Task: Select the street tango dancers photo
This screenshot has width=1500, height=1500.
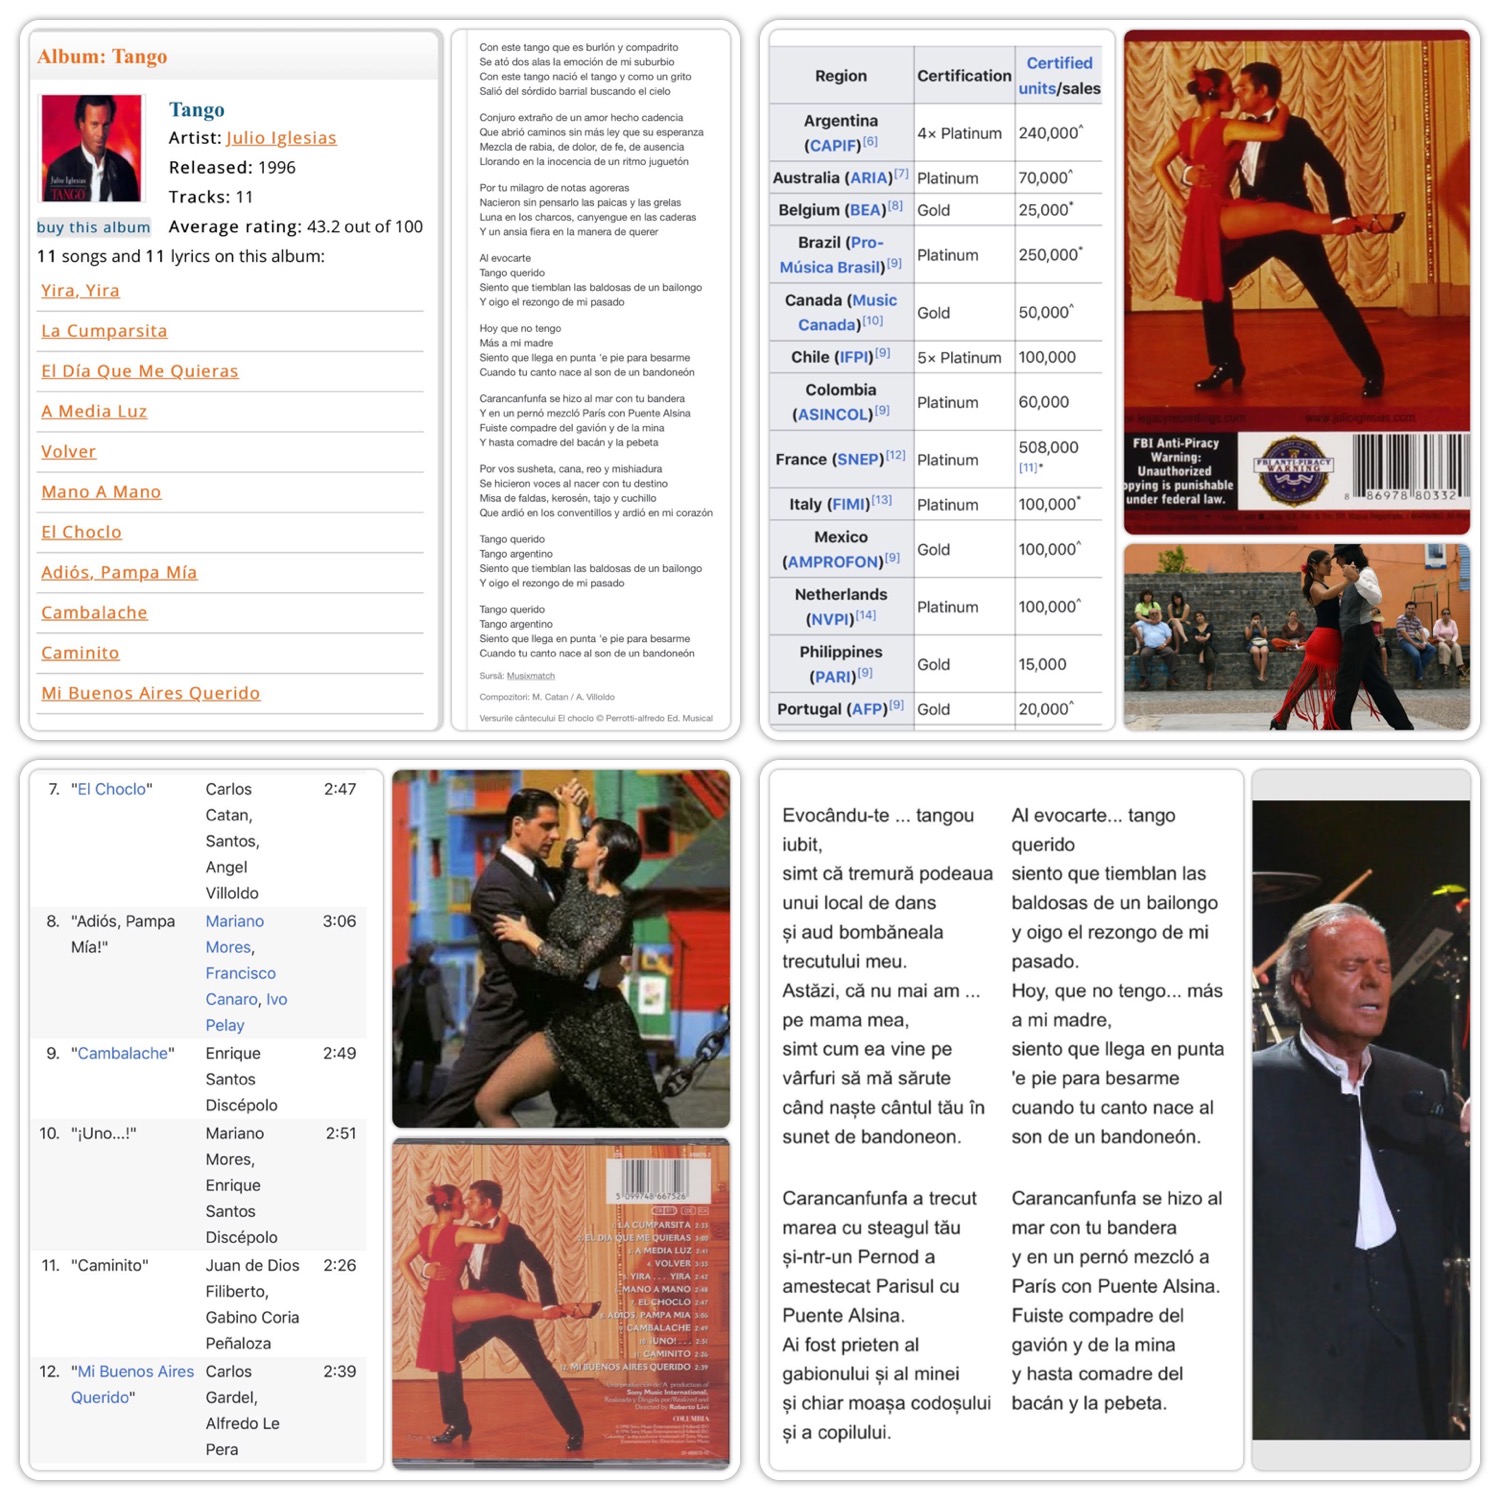Action: point(1297,637)
